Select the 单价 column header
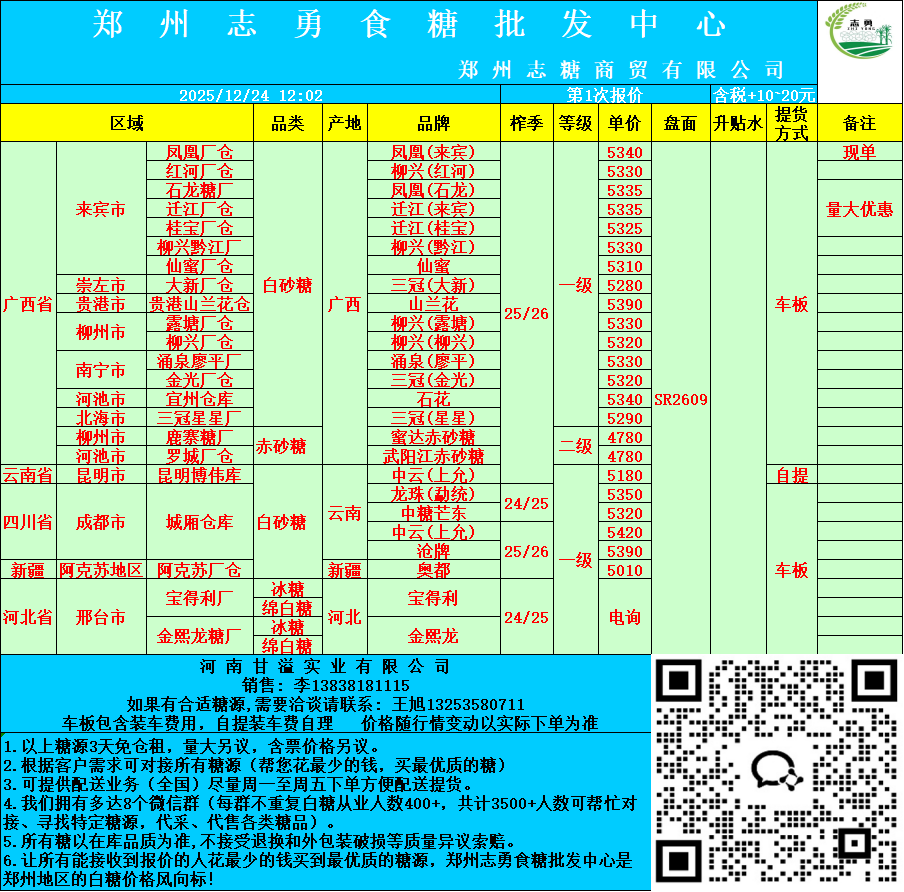Image resolution: width=904 pixels, height=892 pixels. coord(625,124)
